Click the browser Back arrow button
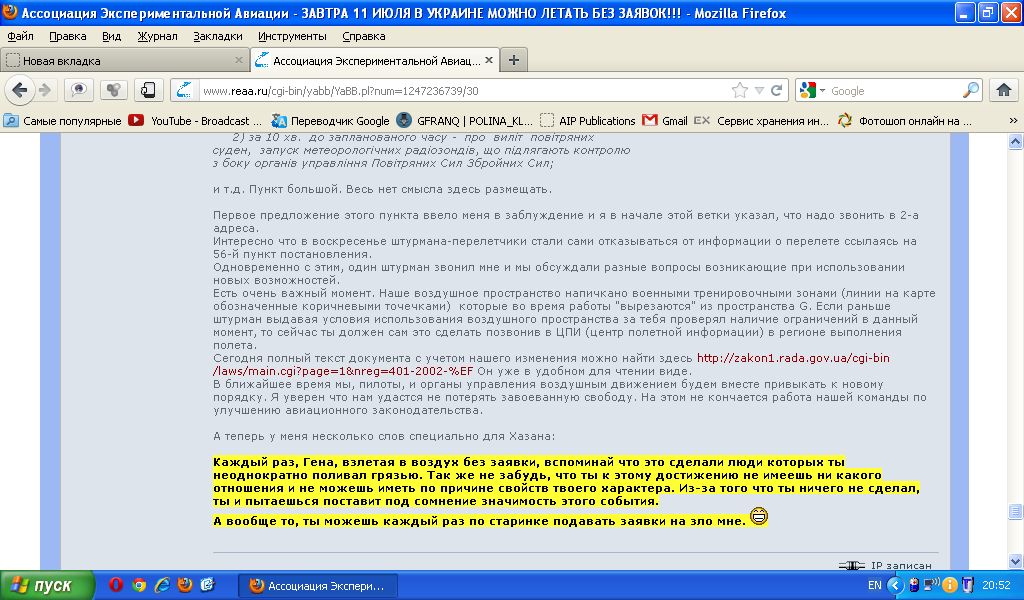This screenshot has width=1024, height=600. pyautogui.click(x=19, y=91)
